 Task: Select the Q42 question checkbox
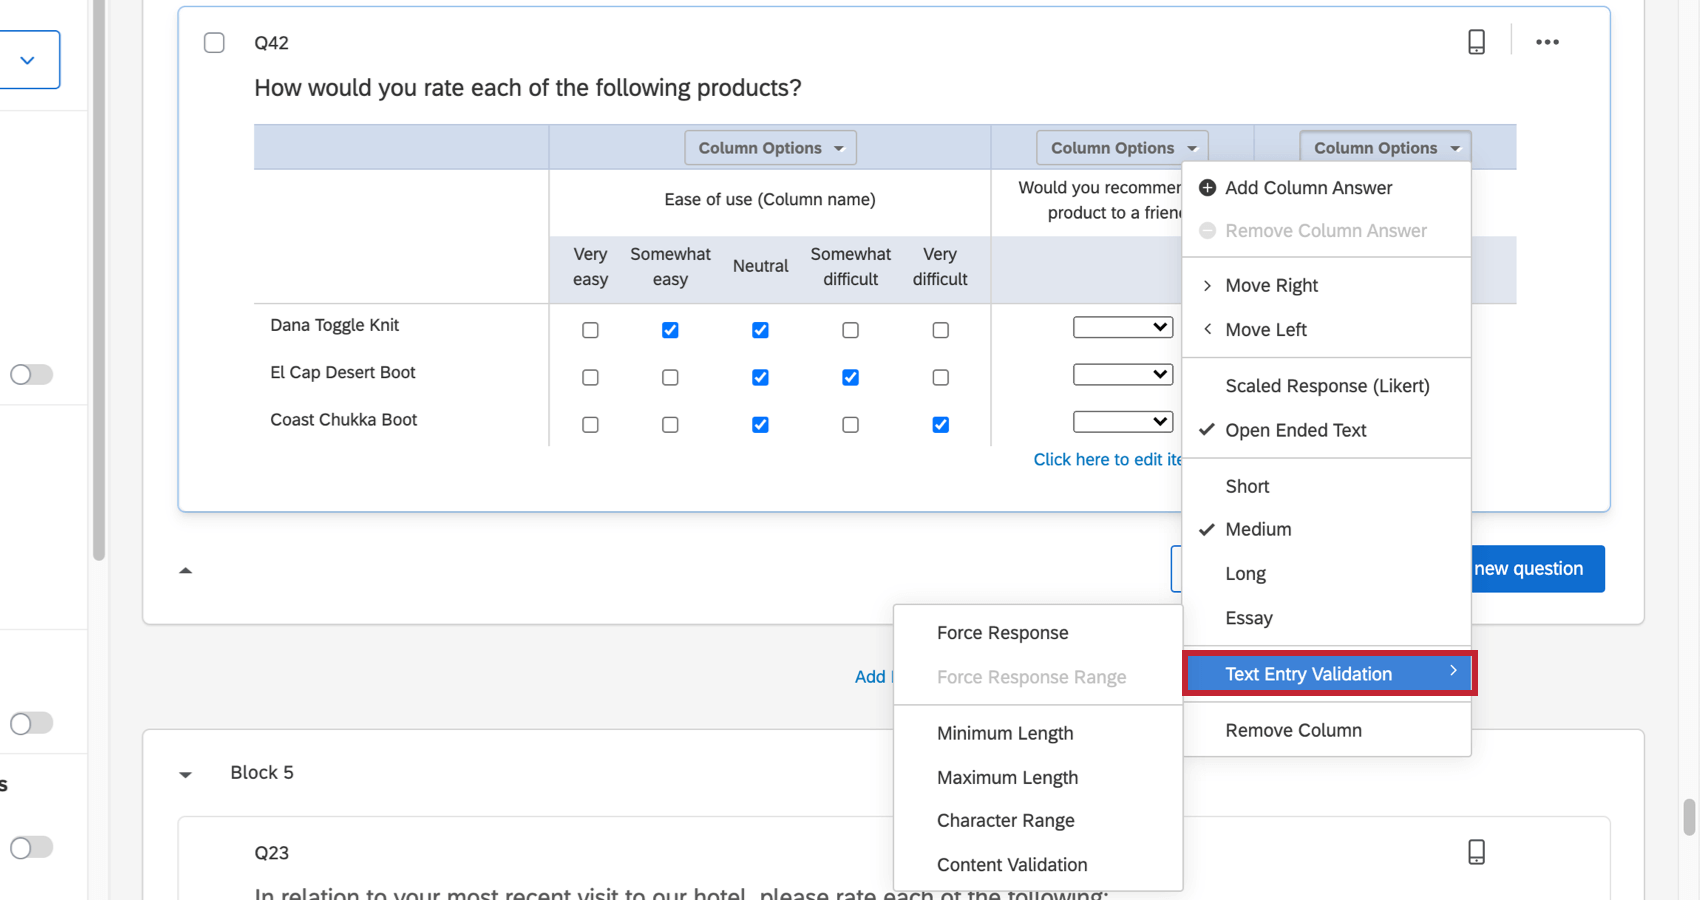pos(214,42)
